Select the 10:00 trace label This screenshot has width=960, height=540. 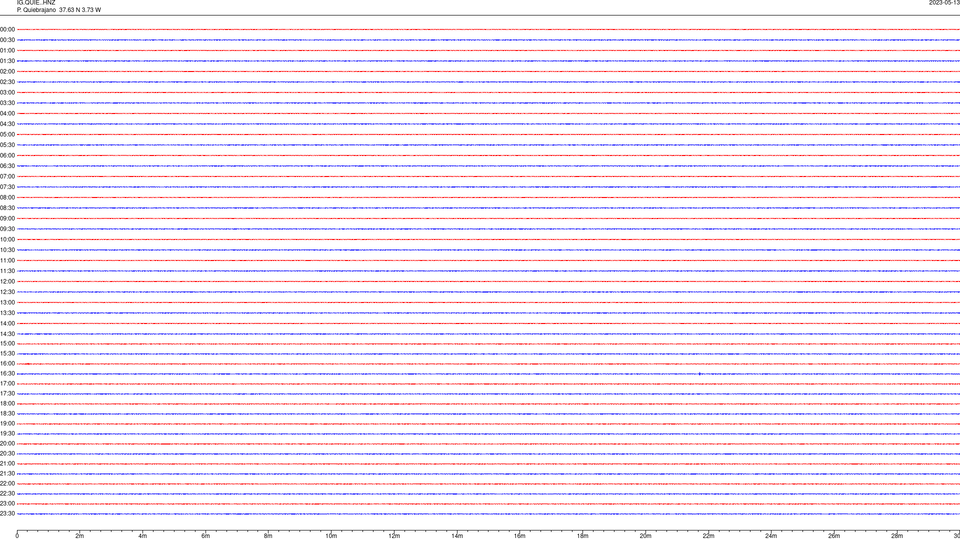click(x=7, y=239)
